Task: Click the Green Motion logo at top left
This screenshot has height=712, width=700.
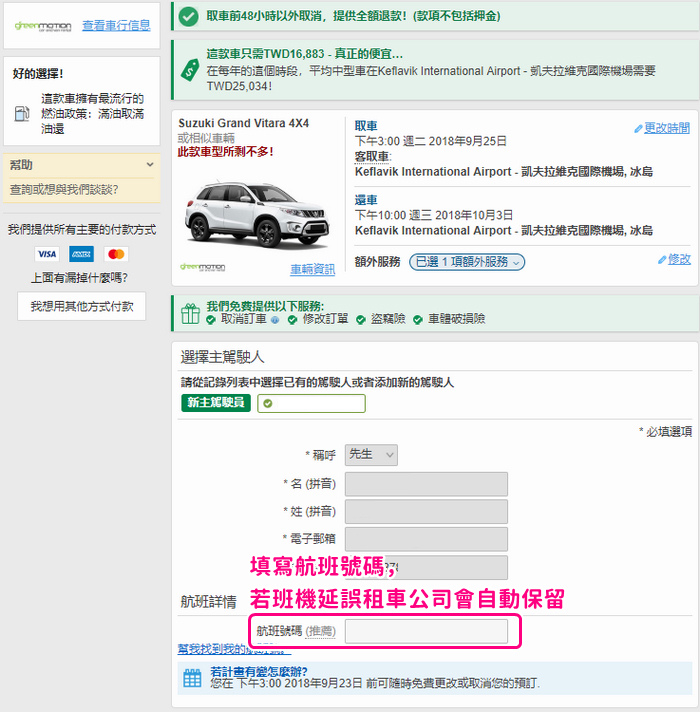Action: point(43,26)
